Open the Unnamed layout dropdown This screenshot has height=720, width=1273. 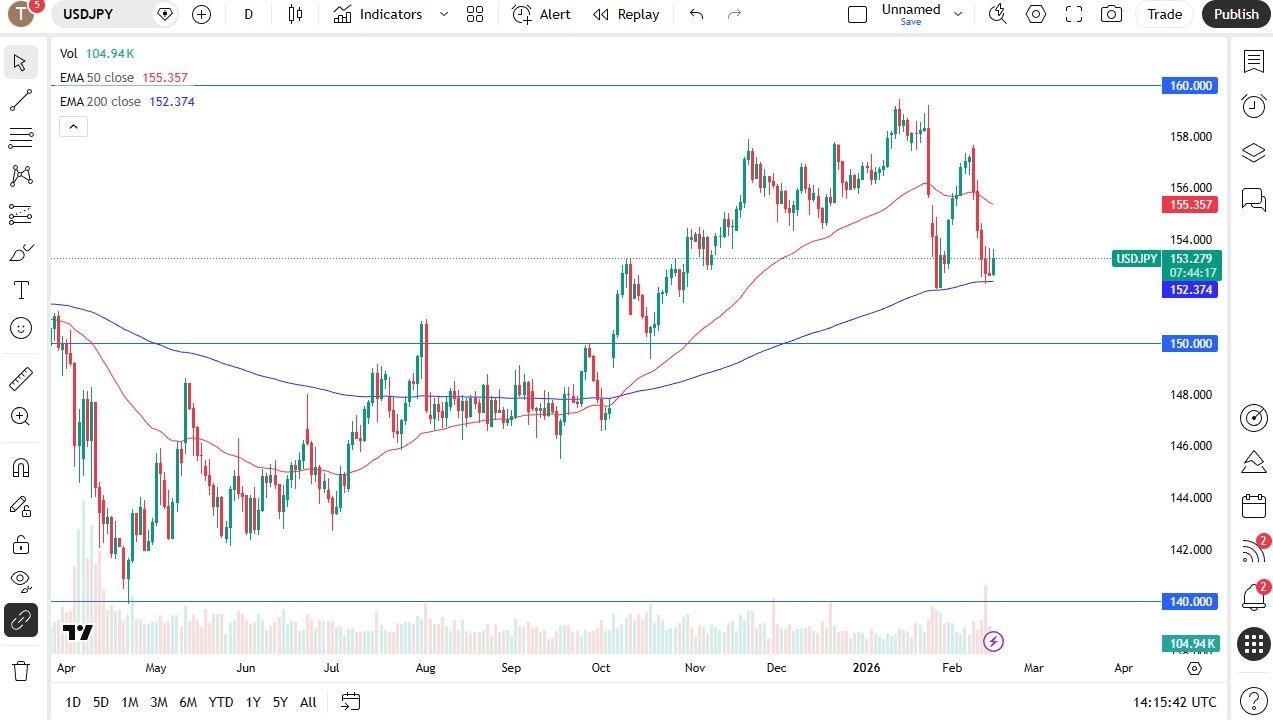(957, 14)
